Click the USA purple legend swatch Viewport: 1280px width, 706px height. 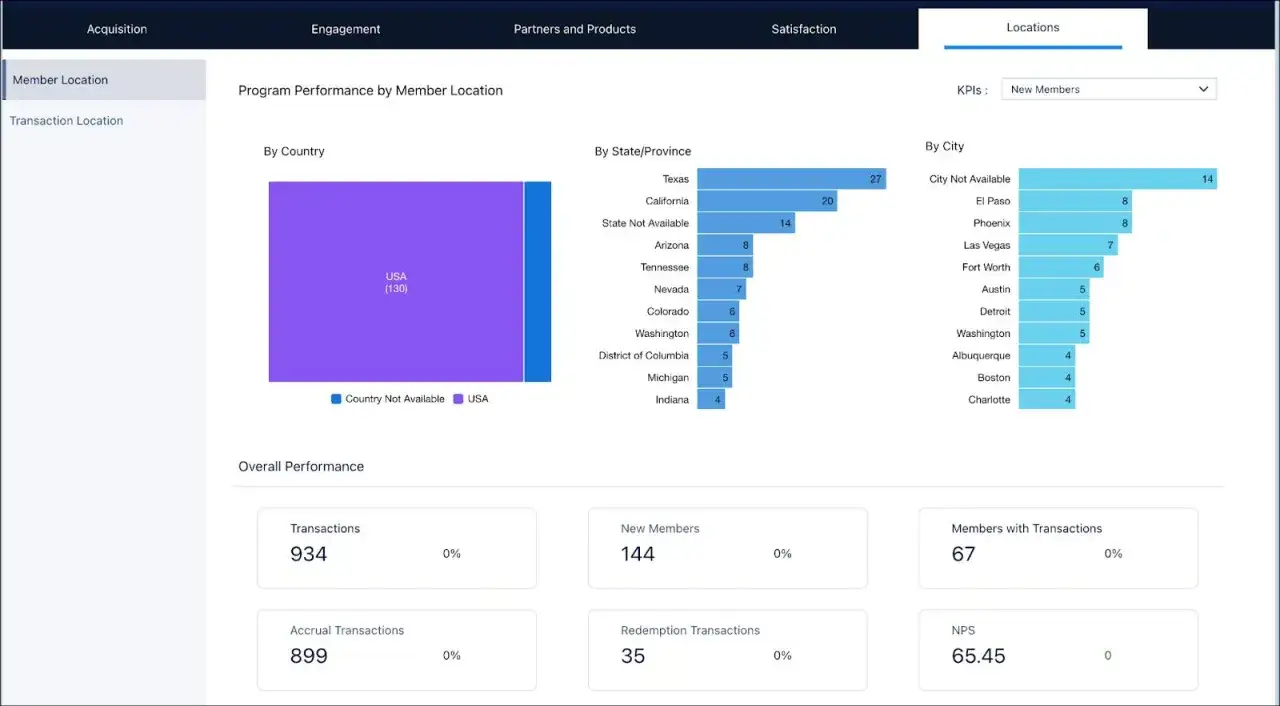(458, 399)
